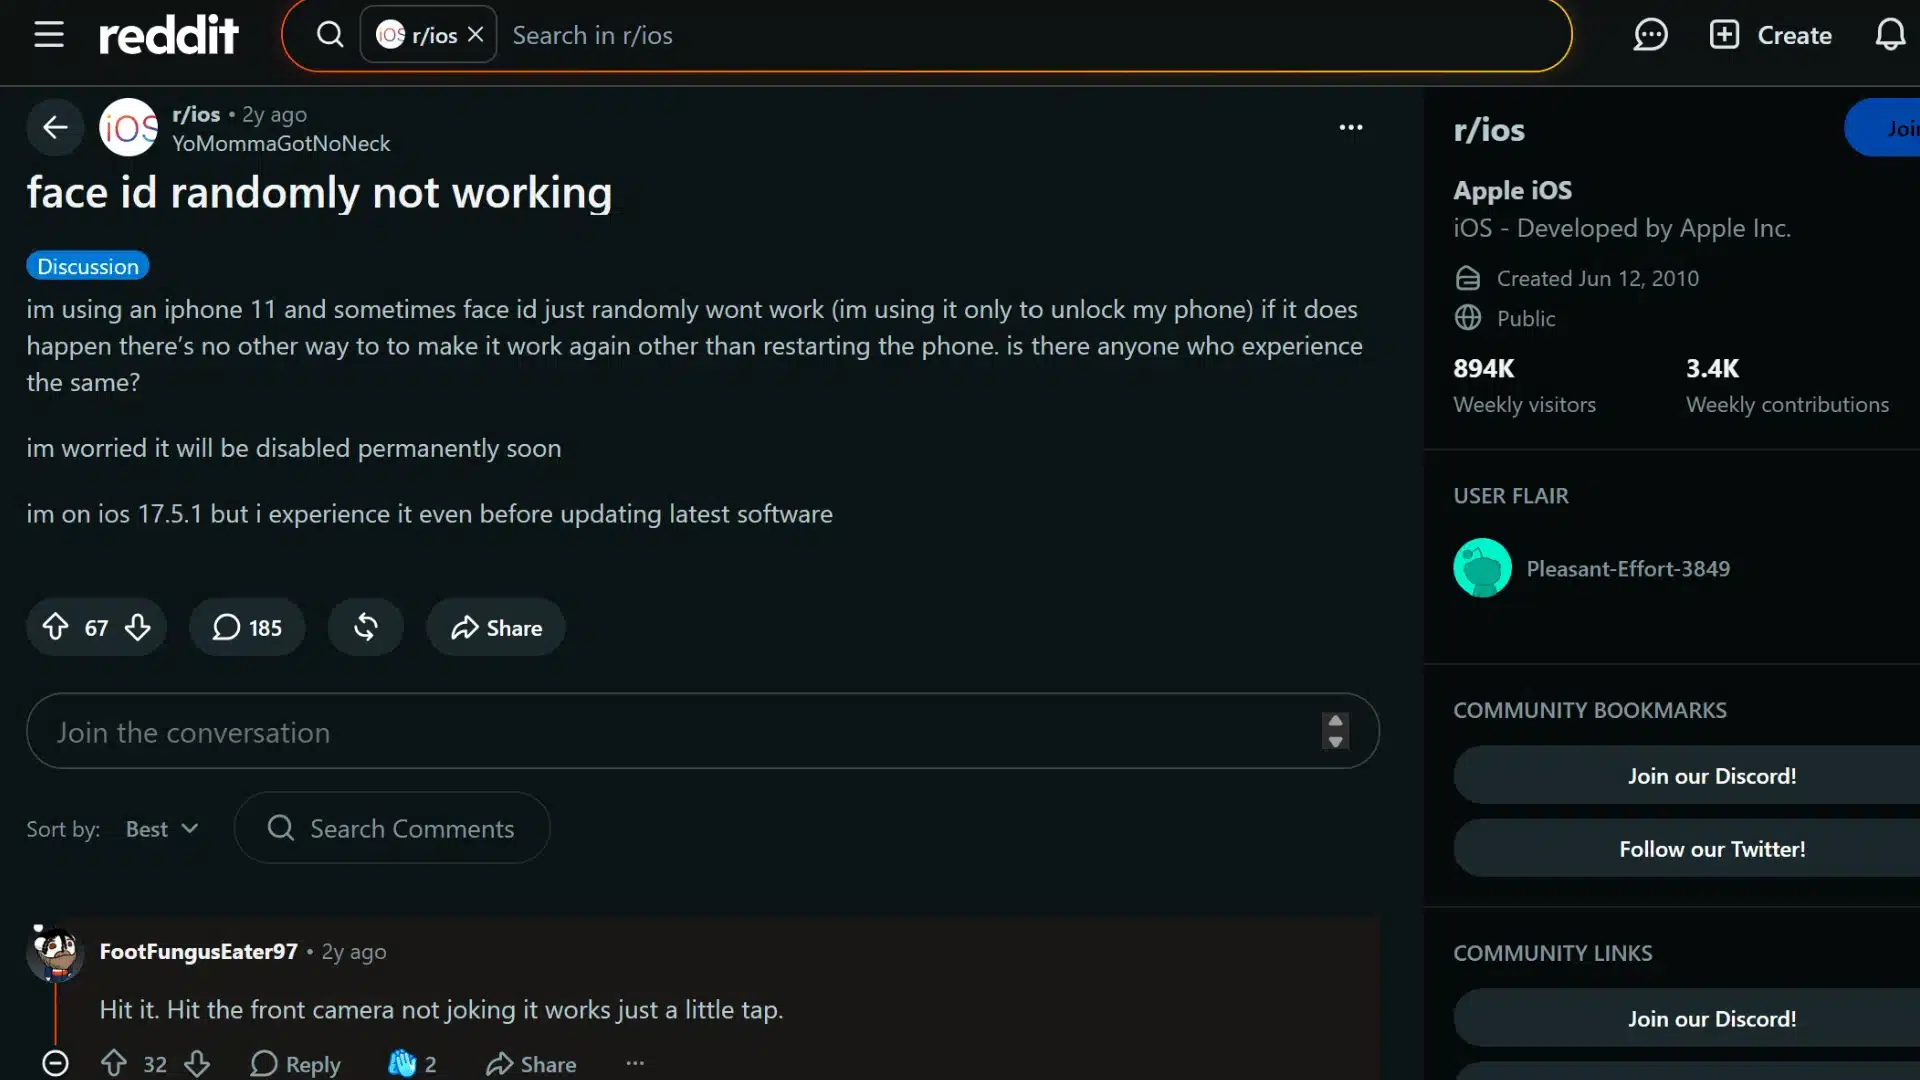Open r/ios link in post header
Image resolution: width=1920 pixels, height=1080 pixels.
tap(196, 114)
